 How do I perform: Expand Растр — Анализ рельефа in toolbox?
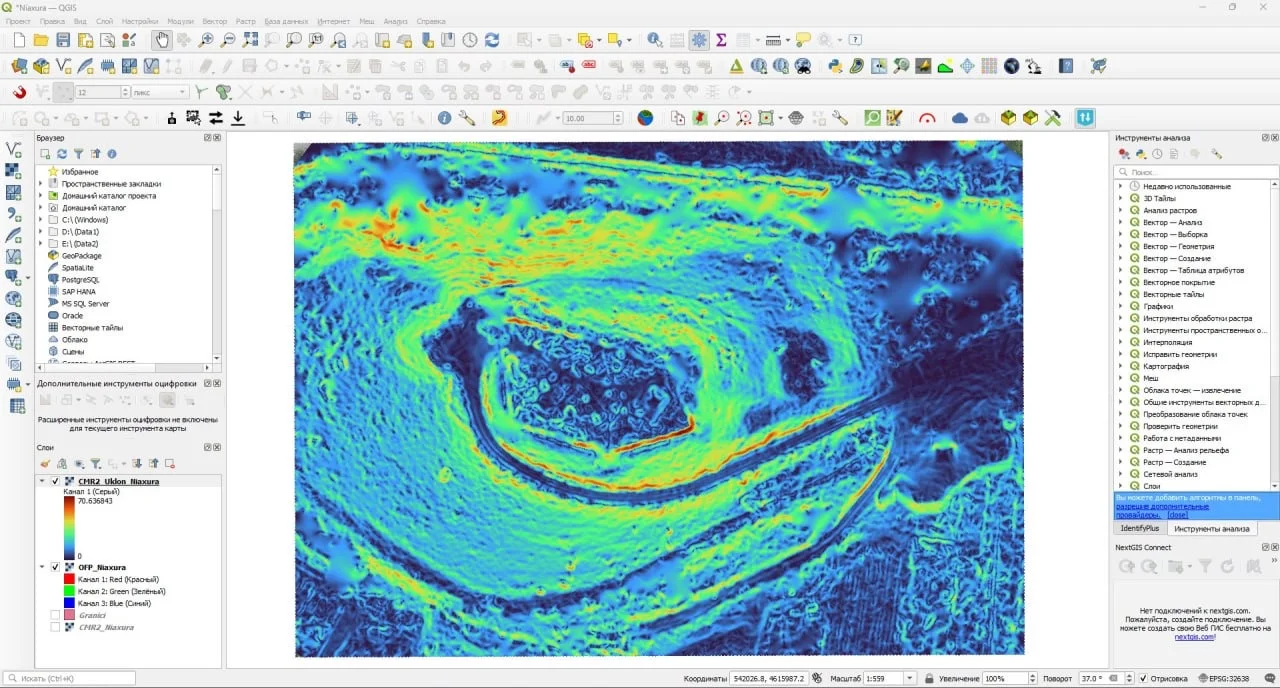(x=1120, y=451)
